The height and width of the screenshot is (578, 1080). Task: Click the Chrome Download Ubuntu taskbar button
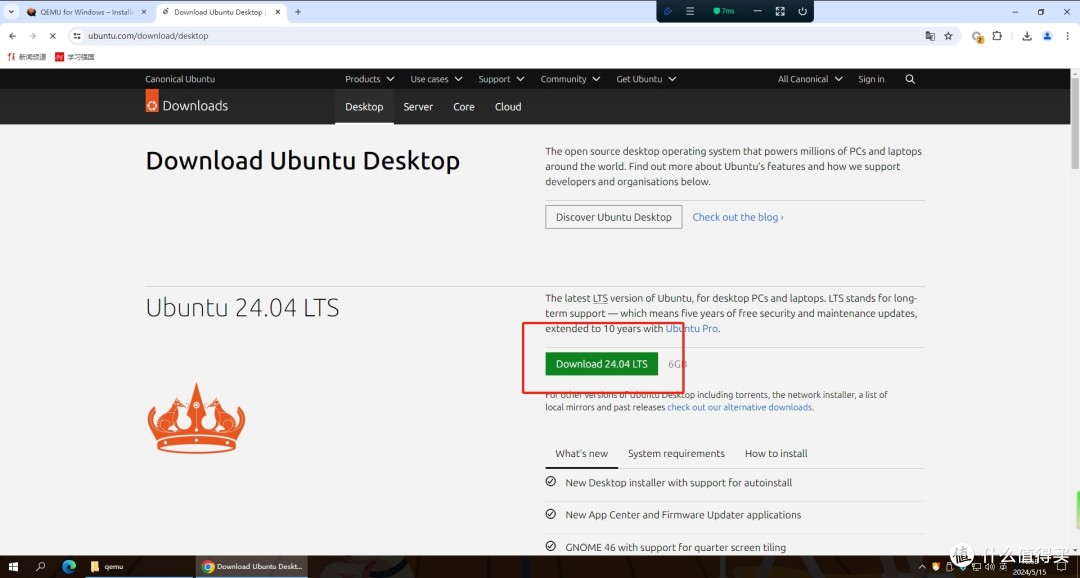tap(252, 567)
